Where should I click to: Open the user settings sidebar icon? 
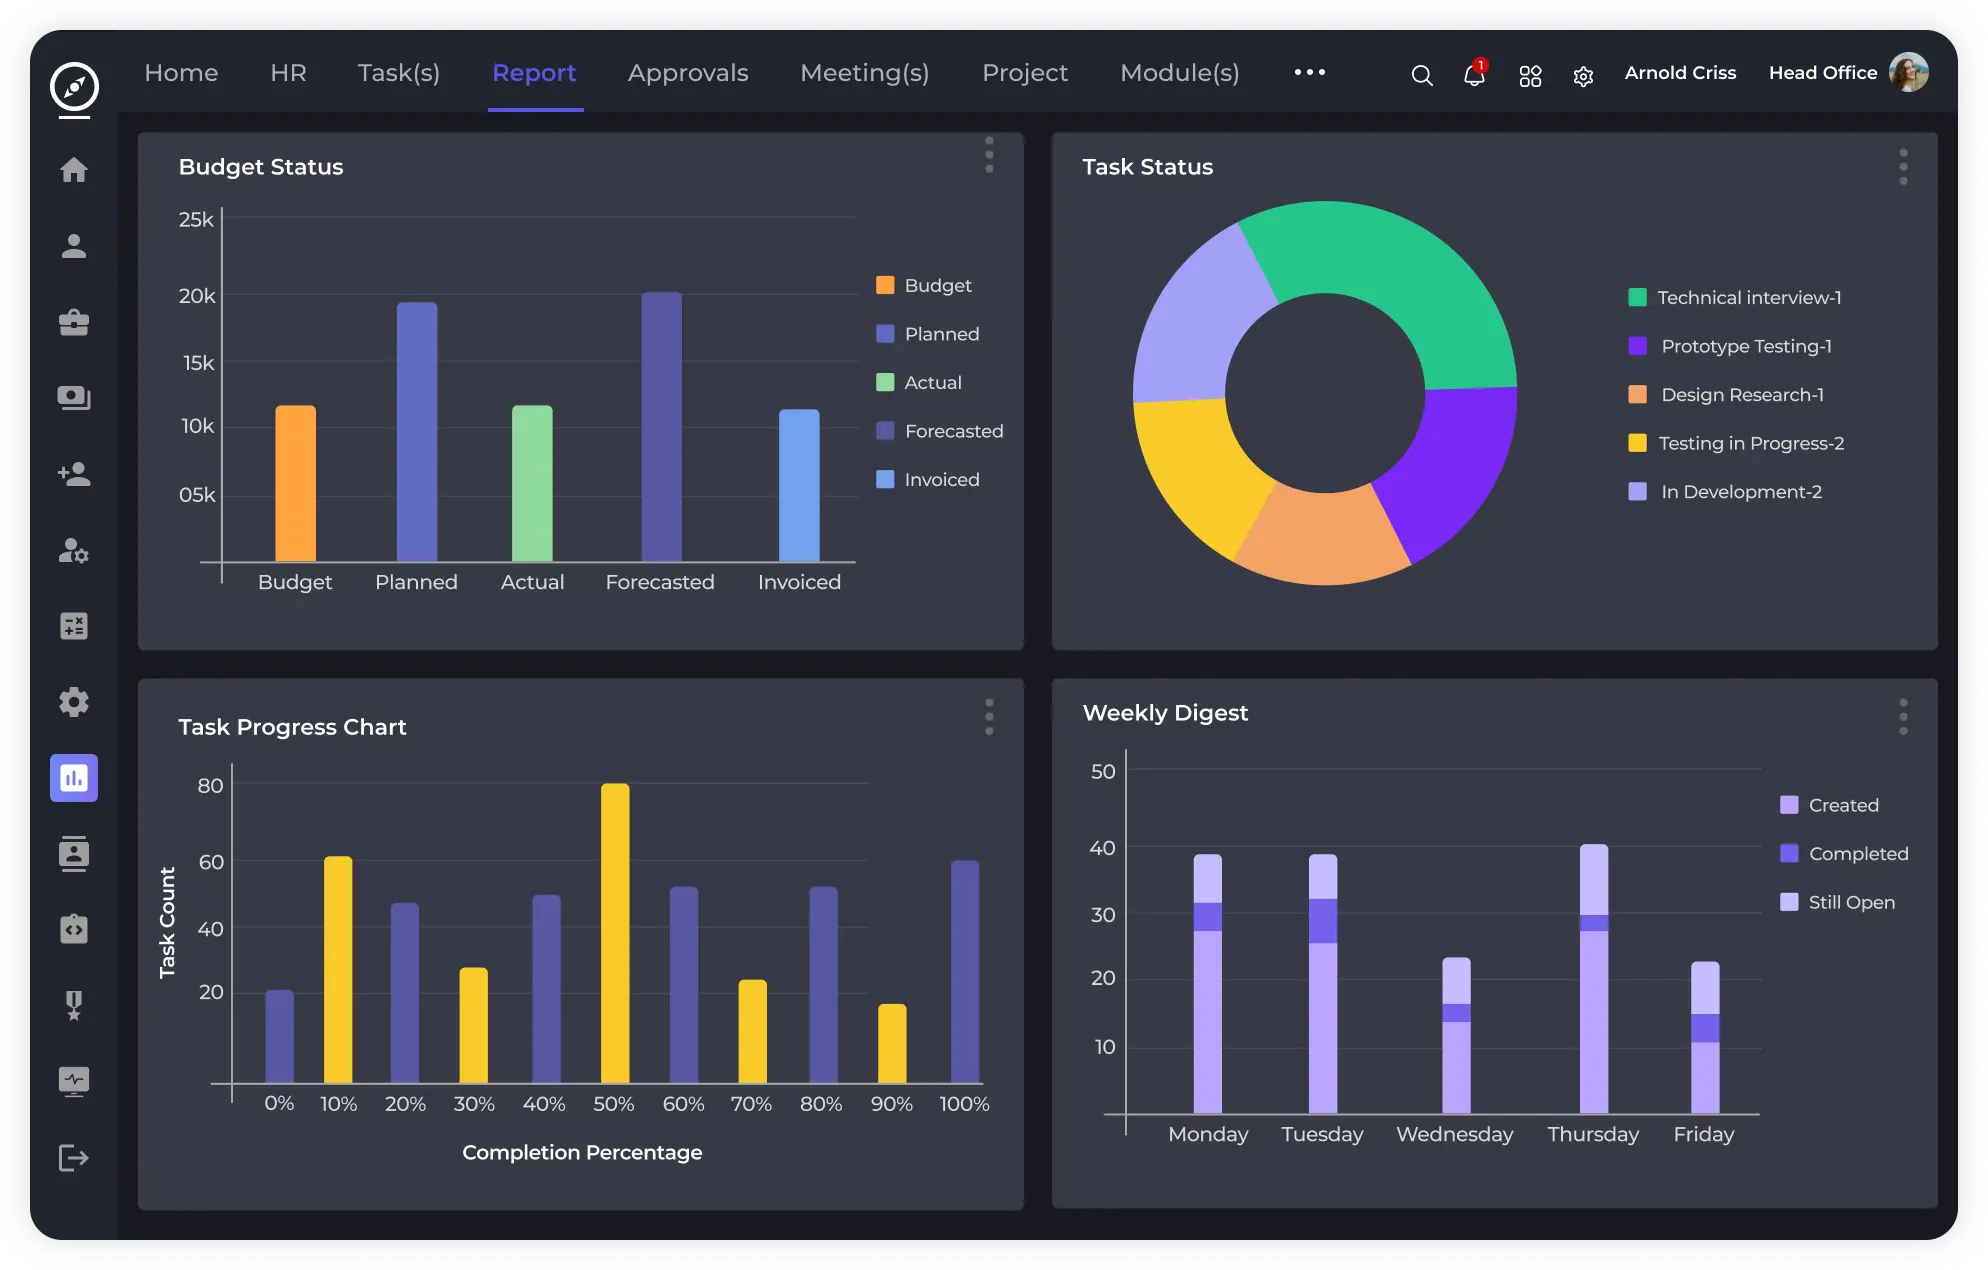[74, 550]
